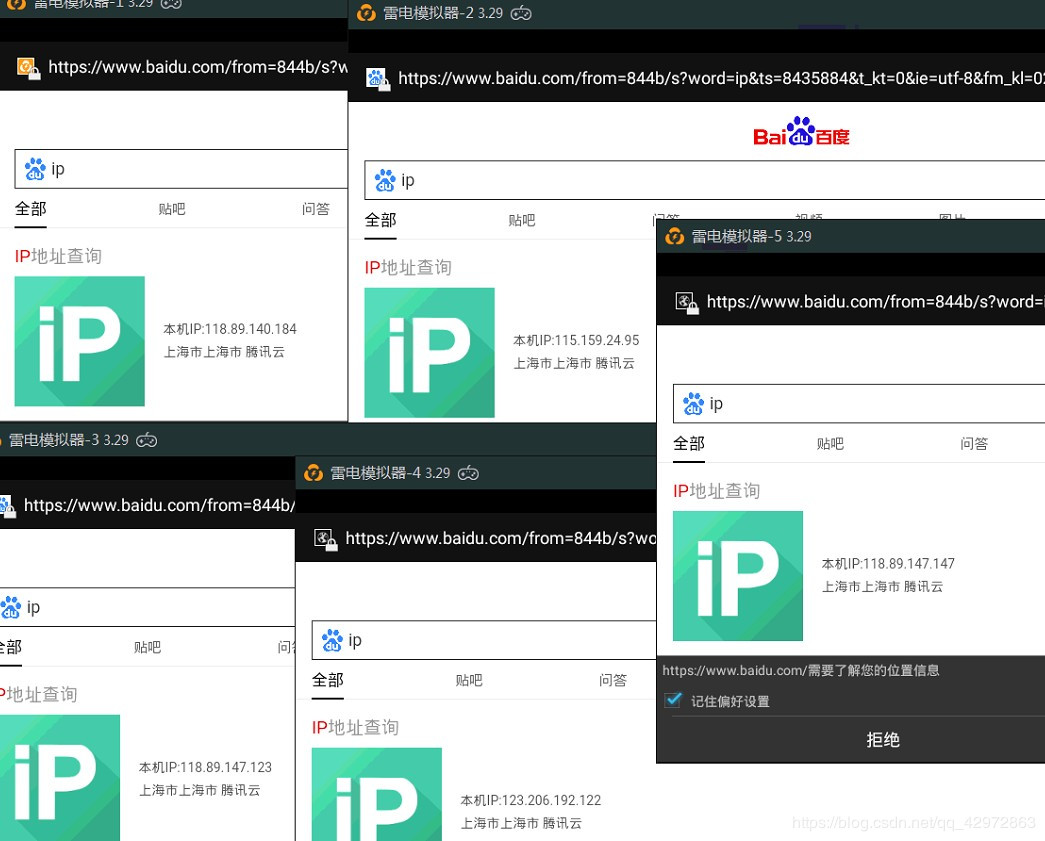Open the IP地址查询 result link in 雷电模拟器-5
The width and height of the screenshot is (1045, 841).
(x=716, y=491)
